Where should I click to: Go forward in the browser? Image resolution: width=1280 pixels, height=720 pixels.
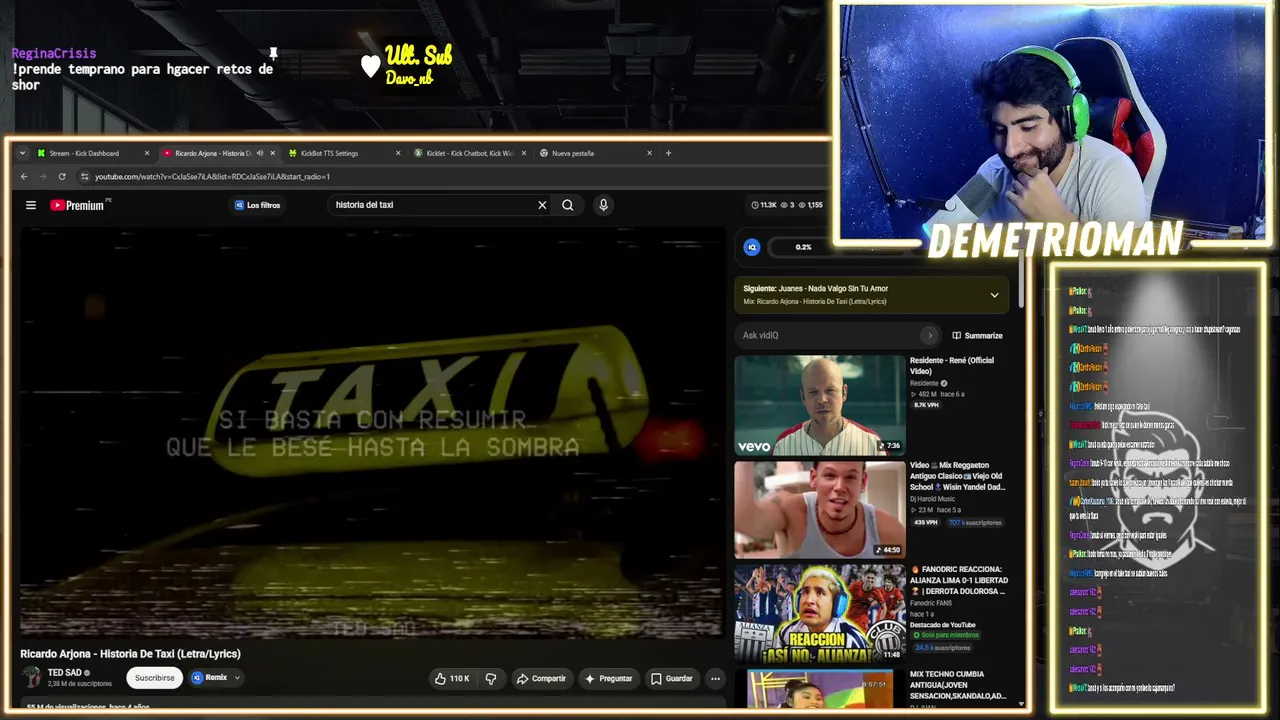(x=43, y=176)
